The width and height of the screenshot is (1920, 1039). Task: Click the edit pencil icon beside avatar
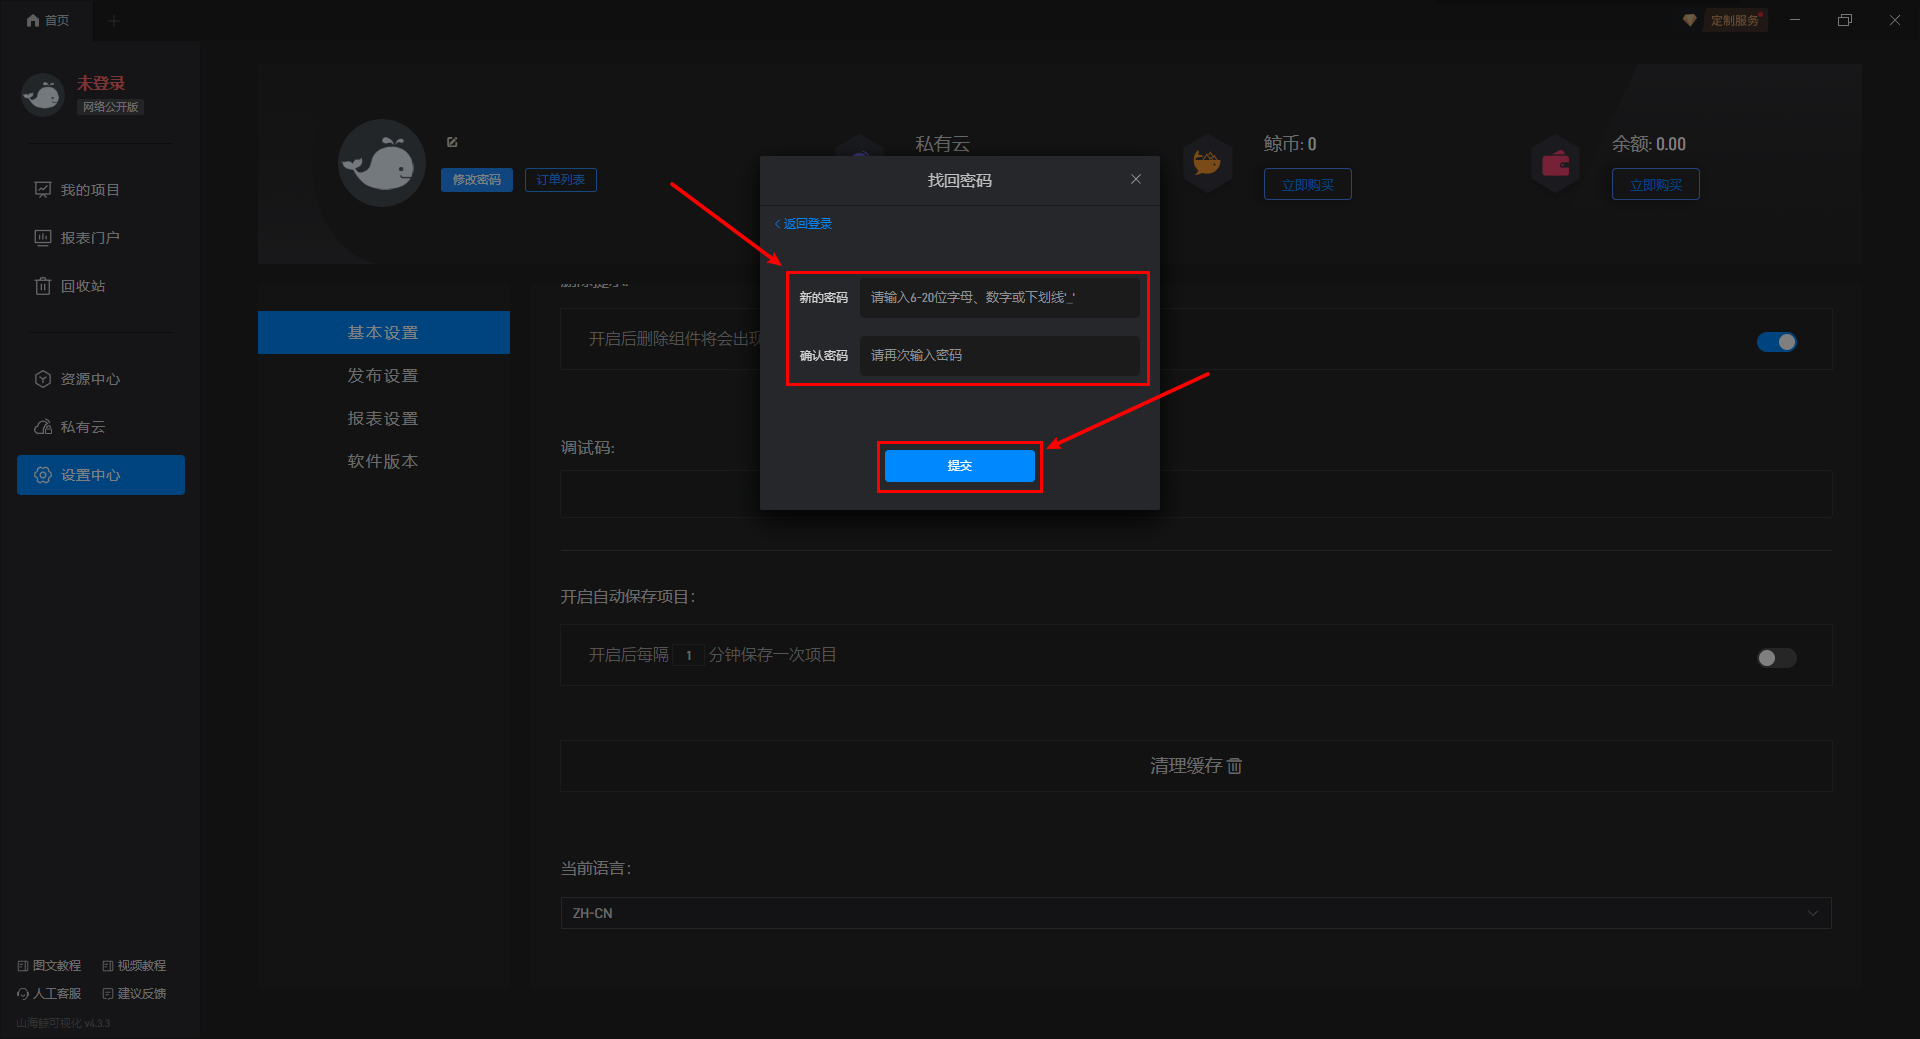tap(452, 142)
